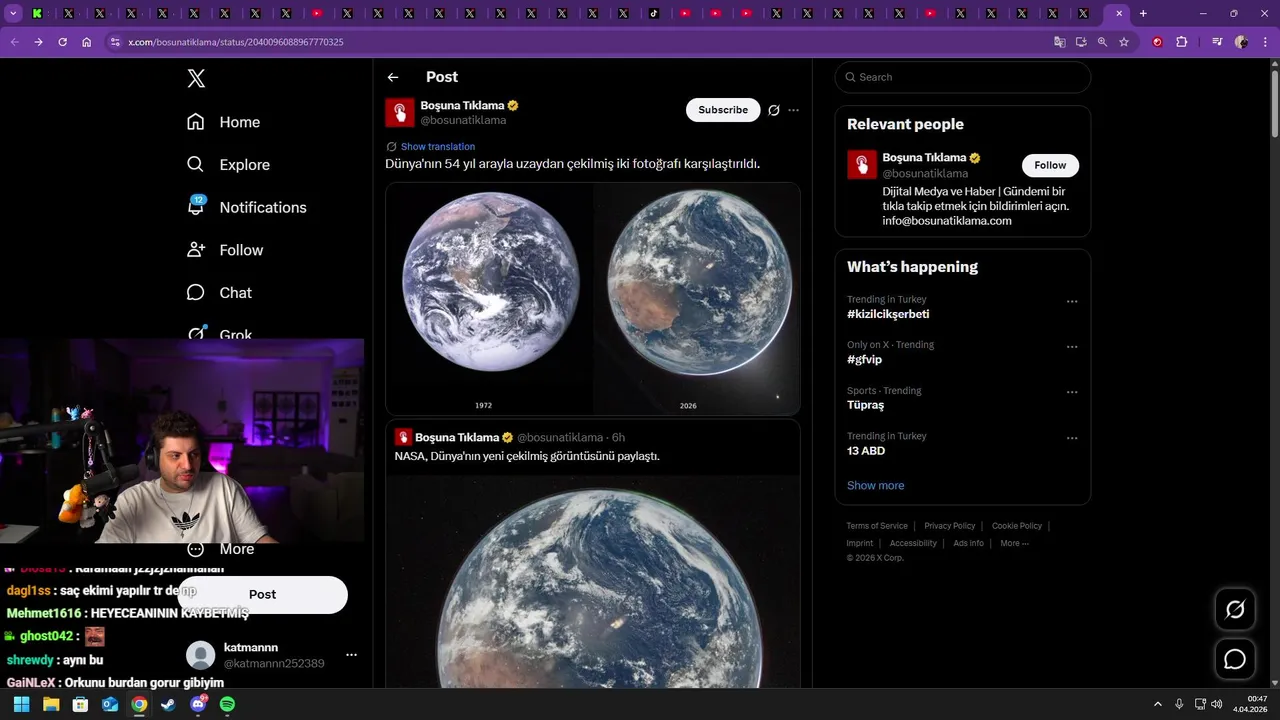Click Show translation link
The width and height of the screenshot is (1280, 720).
[438, 147]
